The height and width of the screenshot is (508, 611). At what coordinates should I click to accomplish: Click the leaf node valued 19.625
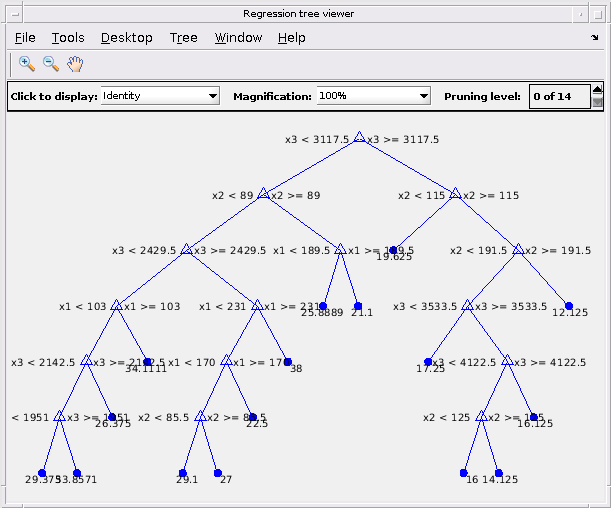point(393,250)
